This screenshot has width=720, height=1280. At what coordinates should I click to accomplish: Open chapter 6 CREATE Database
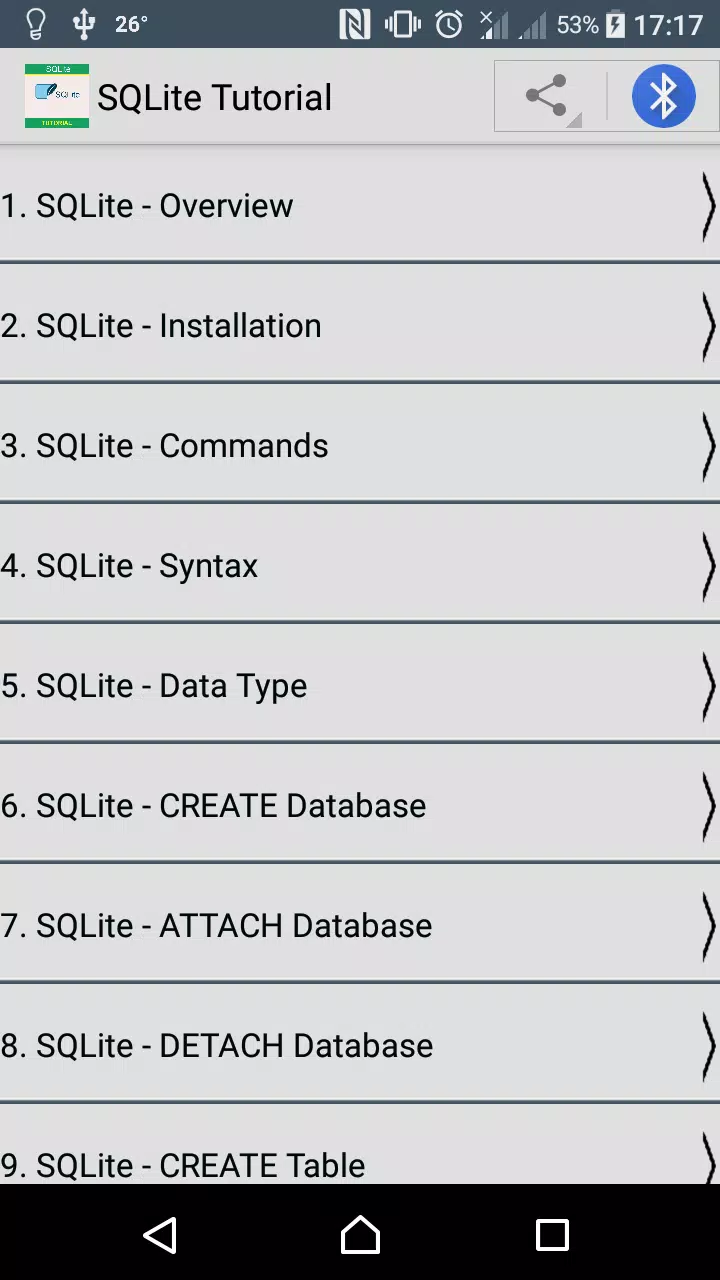360,805
